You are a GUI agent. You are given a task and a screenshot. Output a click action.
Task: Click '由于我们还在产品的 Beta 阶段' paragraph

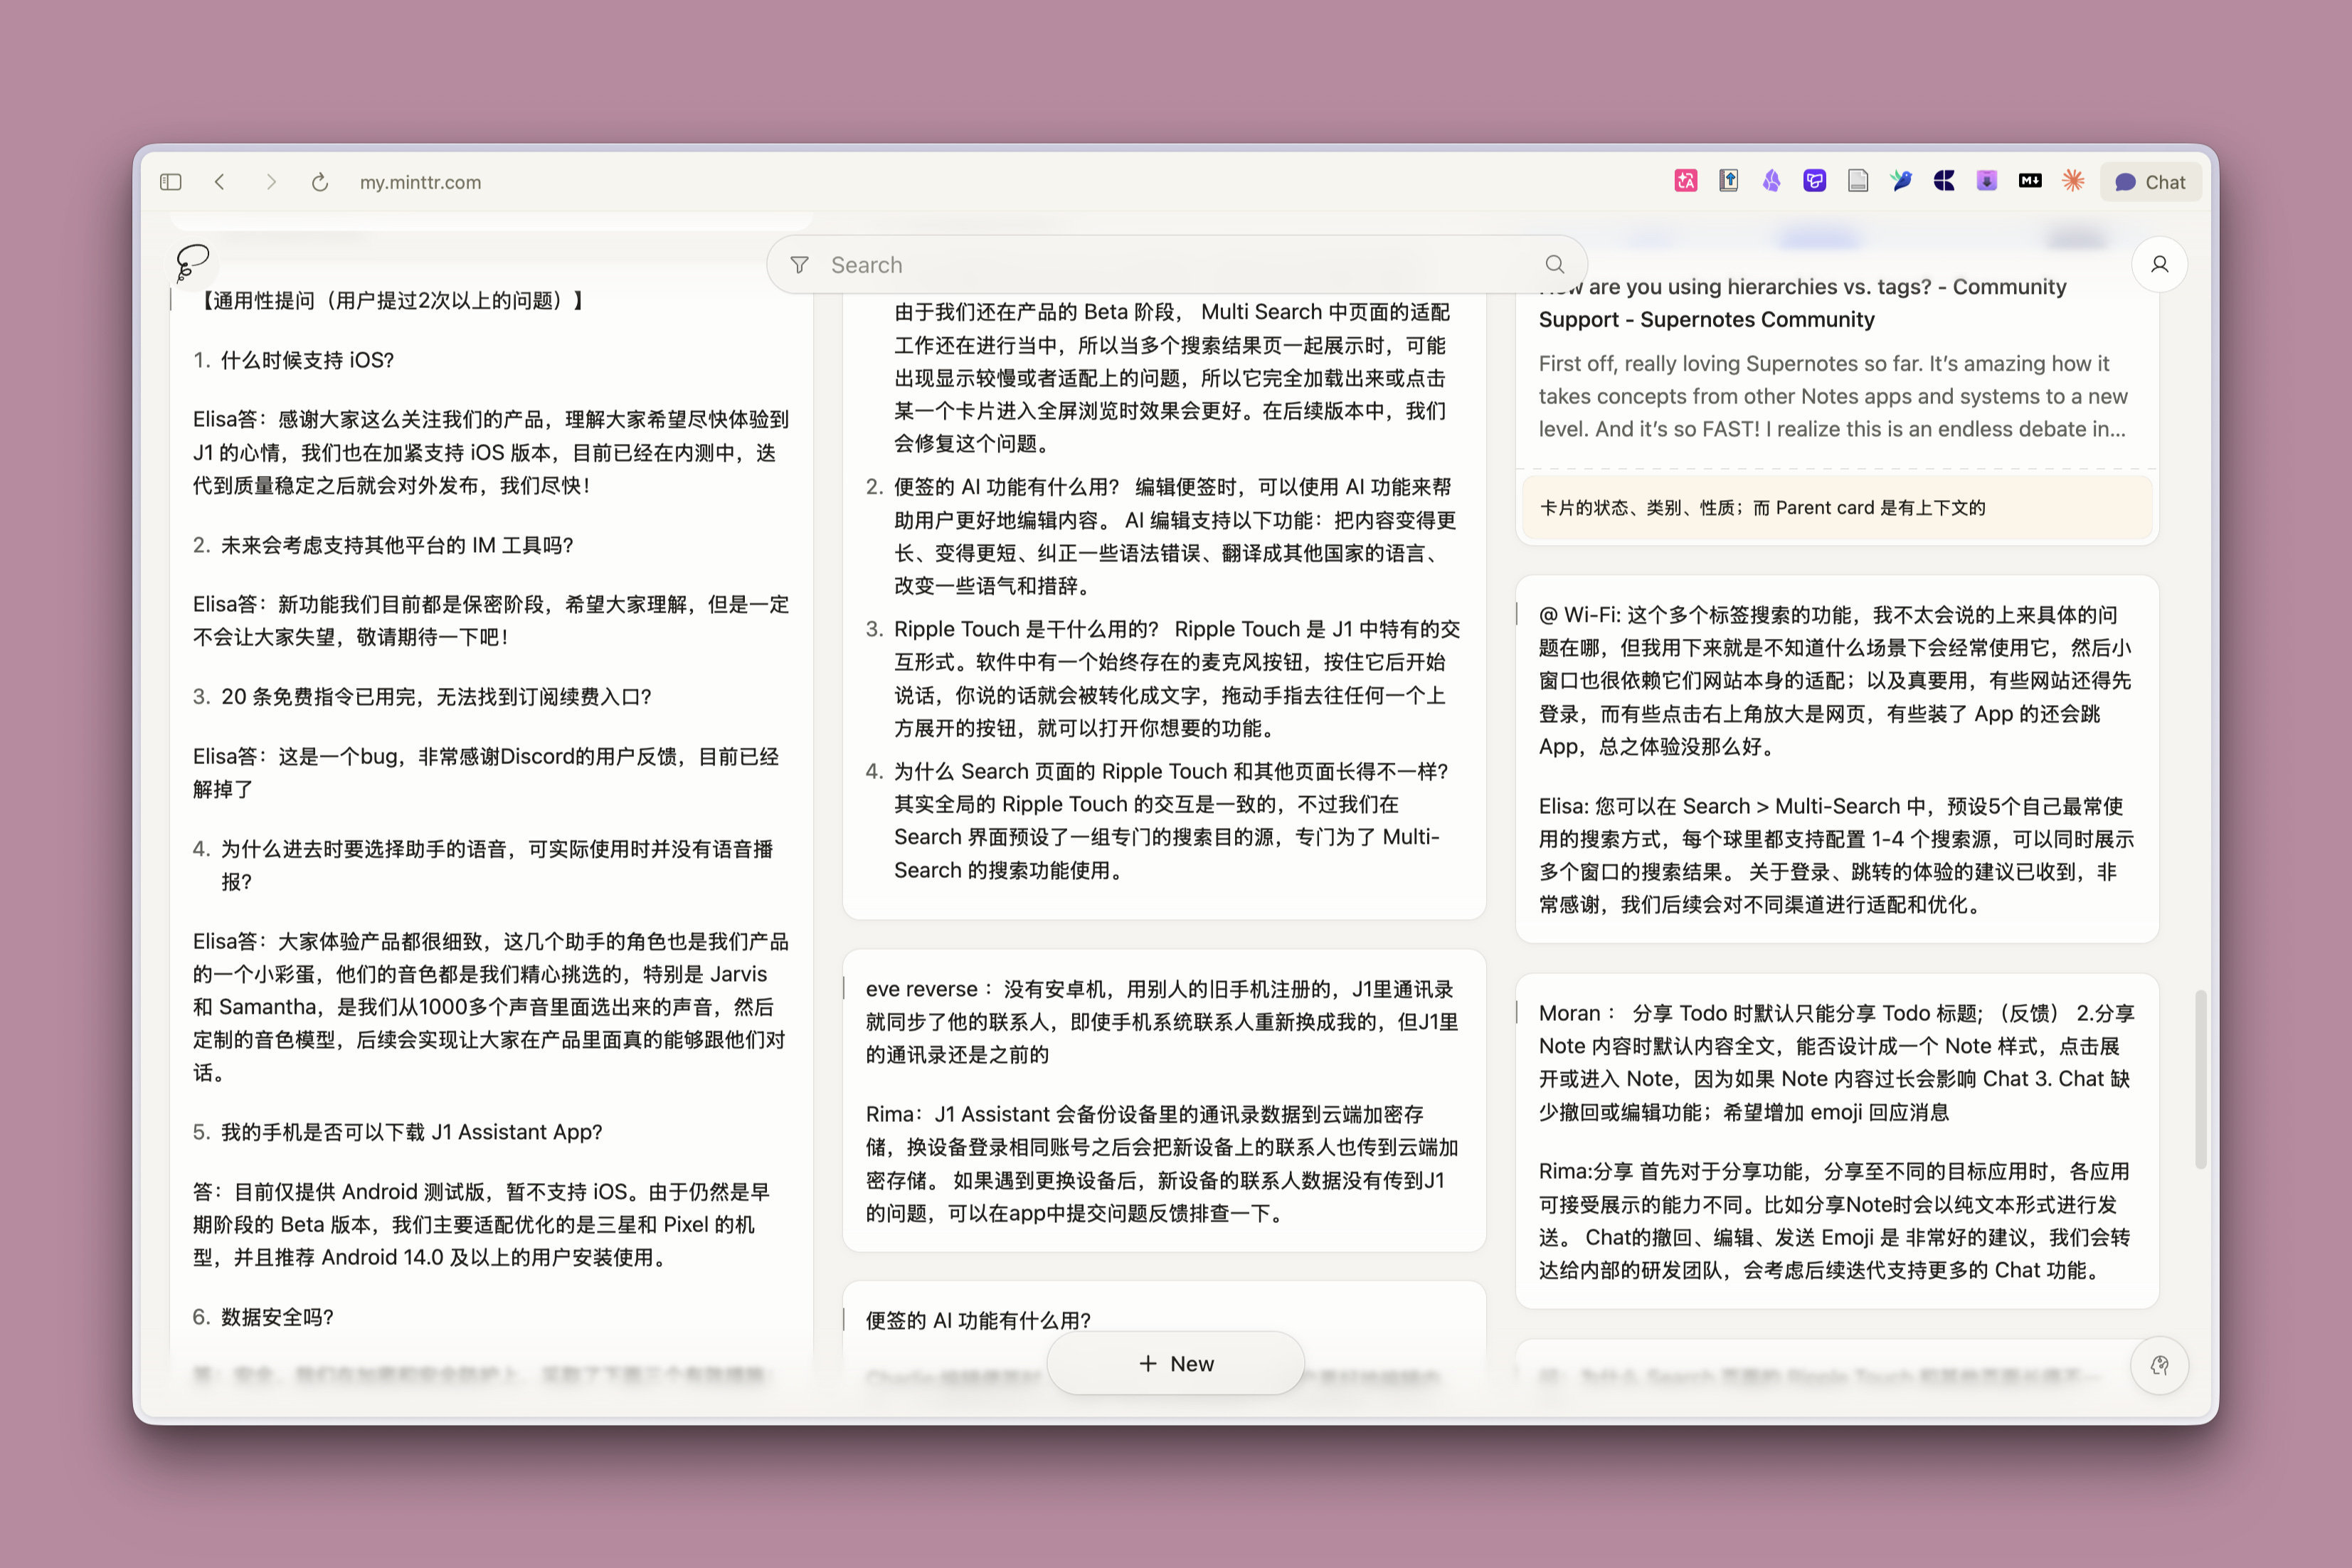point(1172,378)
